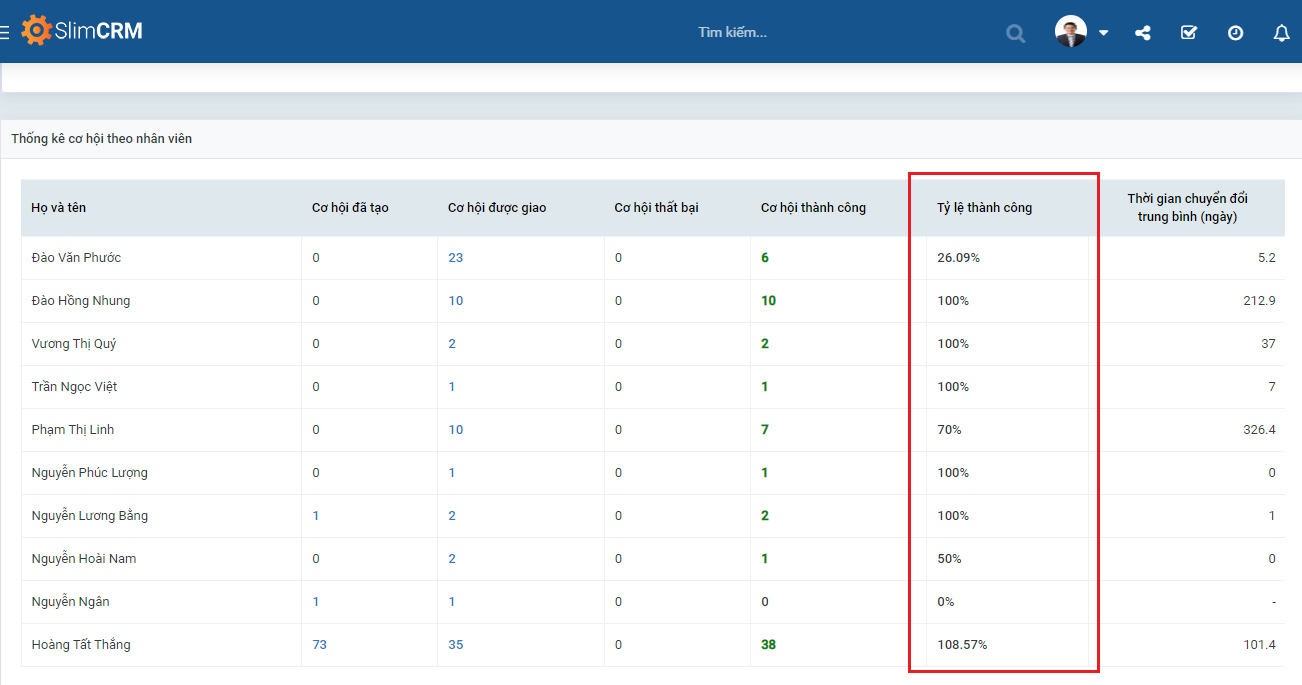Click the average conversion time "5.2"
The height and width of the screenshot is (685, 1302).
[x=1267, y=258]
